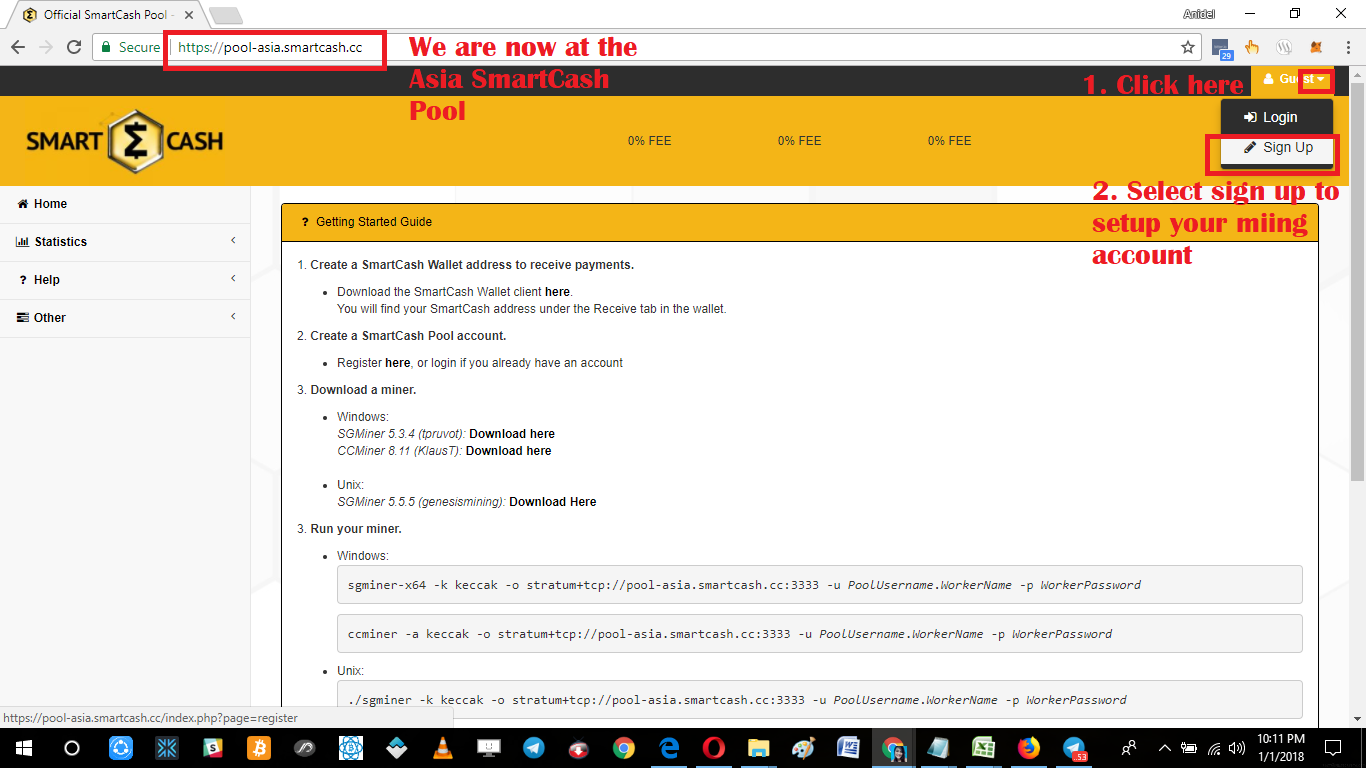Image resolution: width=1366 pixels, height=768 pixels.
Task: Open the Windows Start menu
Action: click(22, 747)
